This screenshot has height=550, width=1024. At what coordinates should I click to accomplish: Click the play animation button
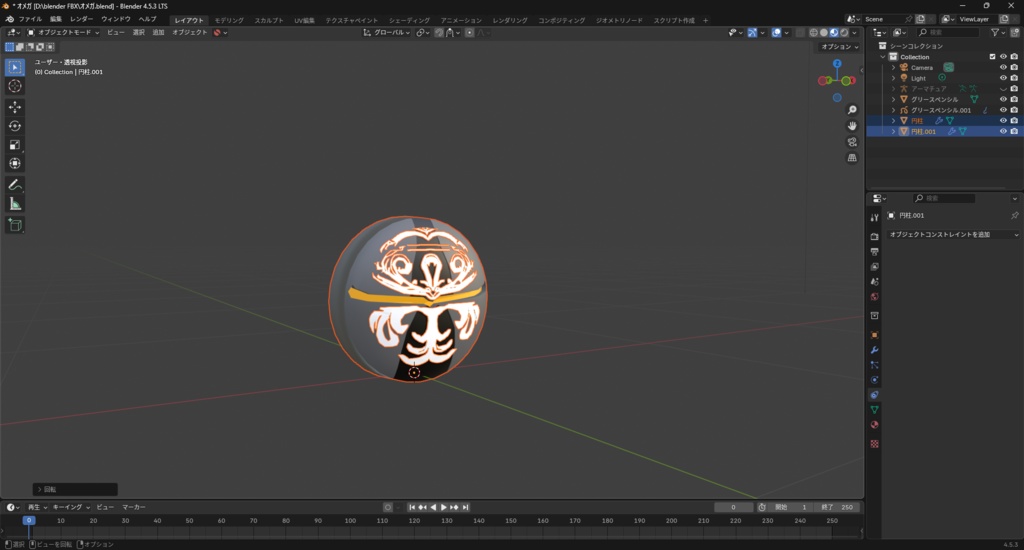coord(443,508)
